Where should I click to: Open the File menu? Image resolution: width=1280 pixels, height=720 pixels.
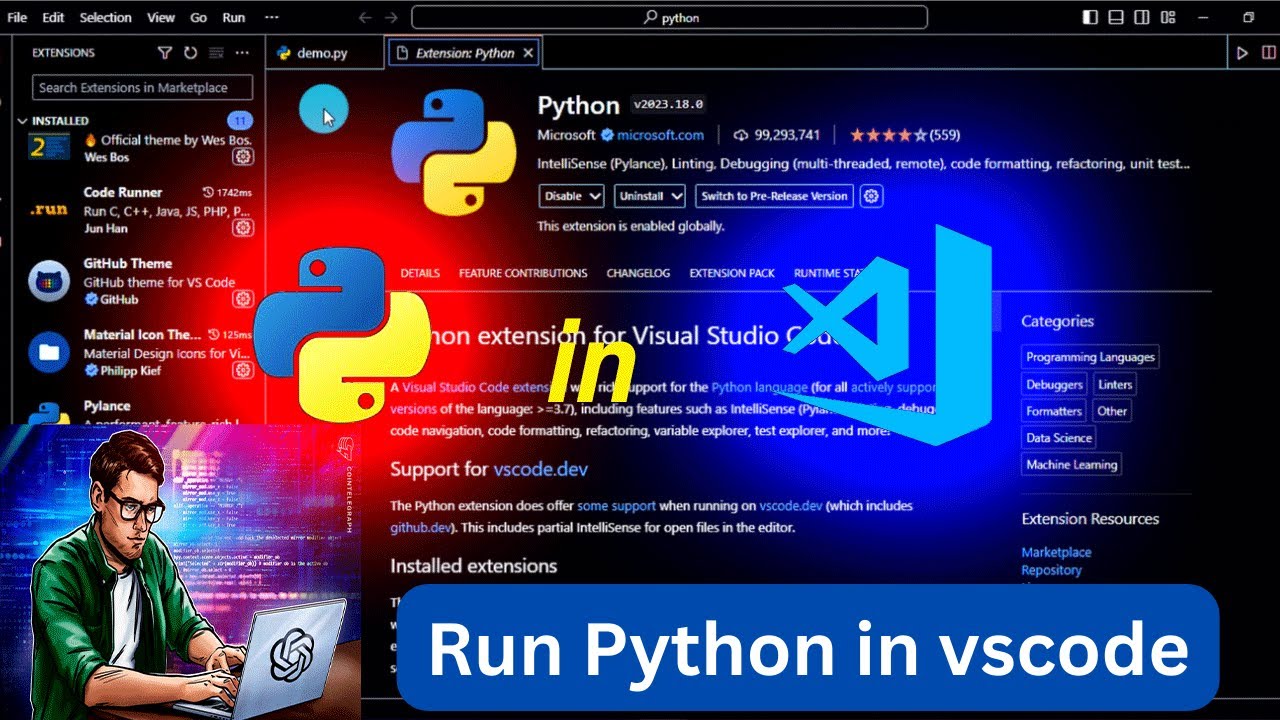coord(17,18)
